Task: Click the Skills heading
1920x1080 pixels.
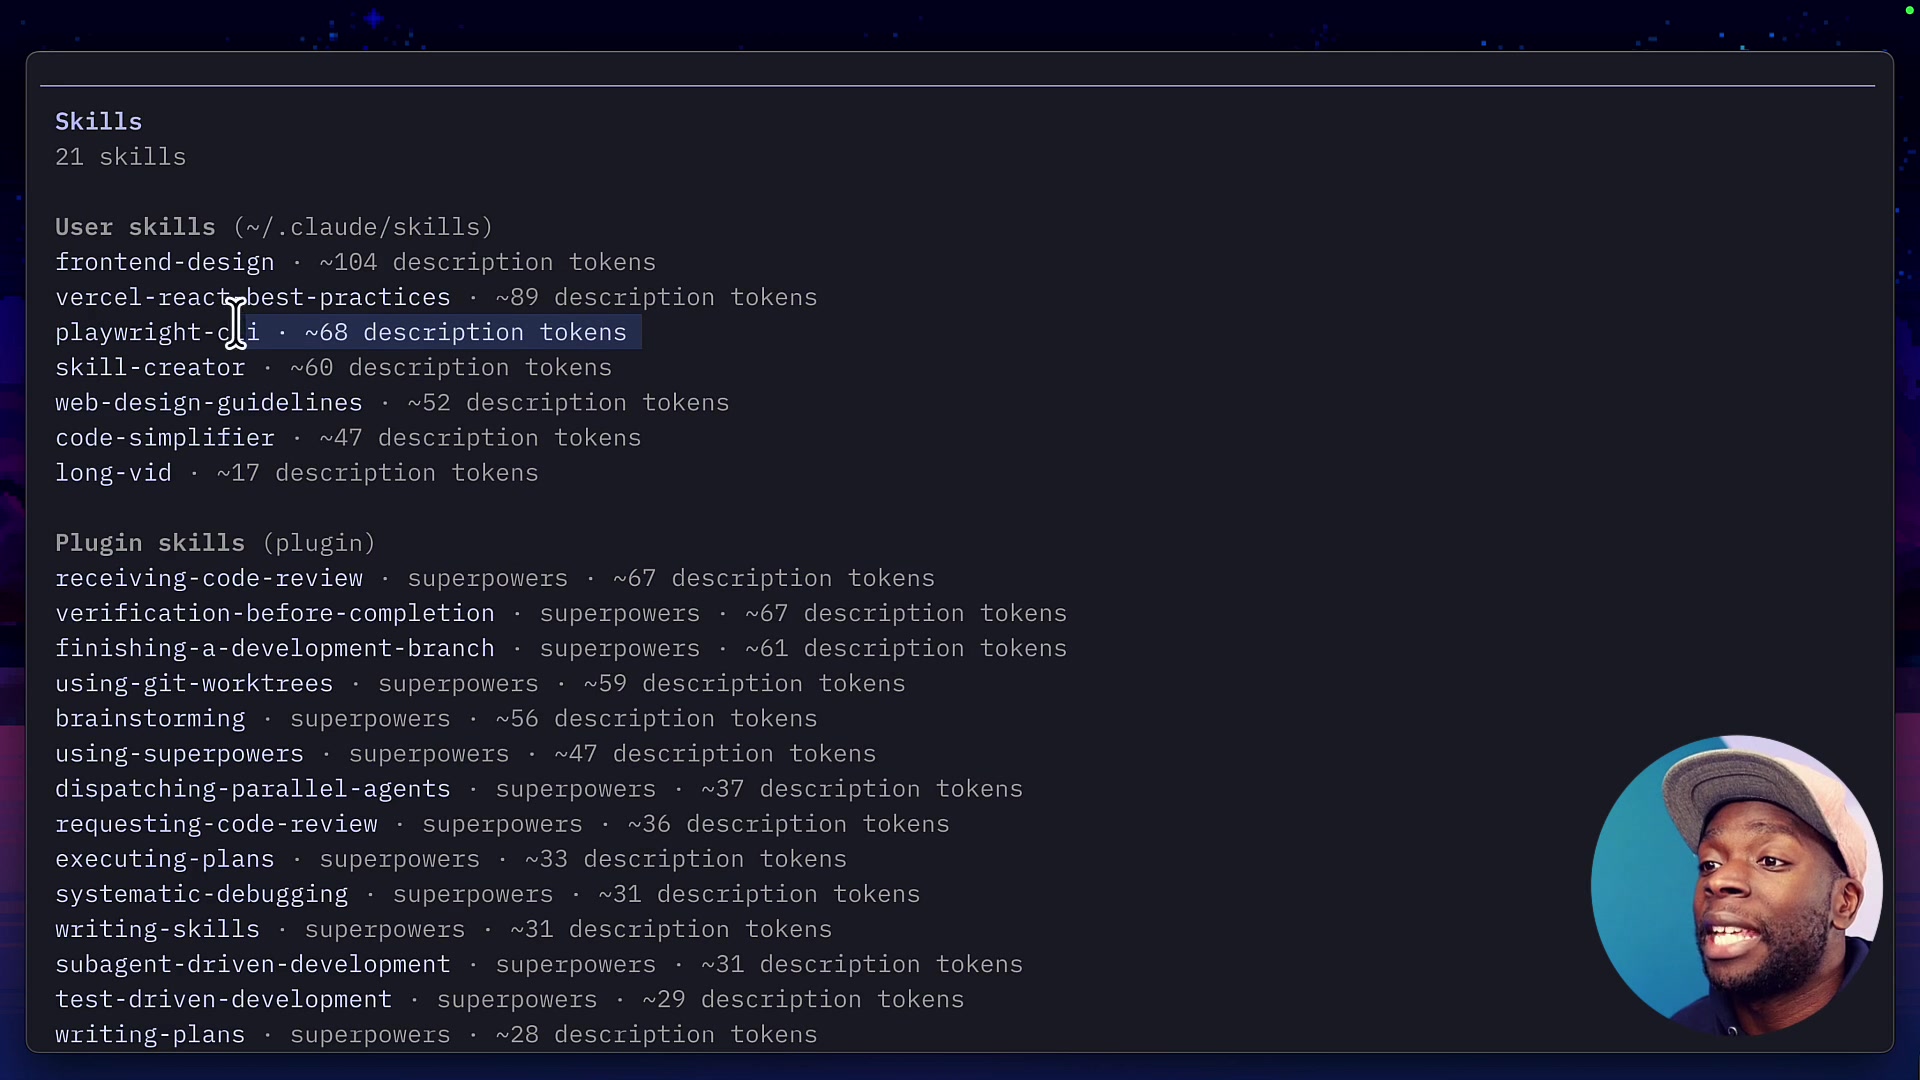Action: (x=98, y=121)
